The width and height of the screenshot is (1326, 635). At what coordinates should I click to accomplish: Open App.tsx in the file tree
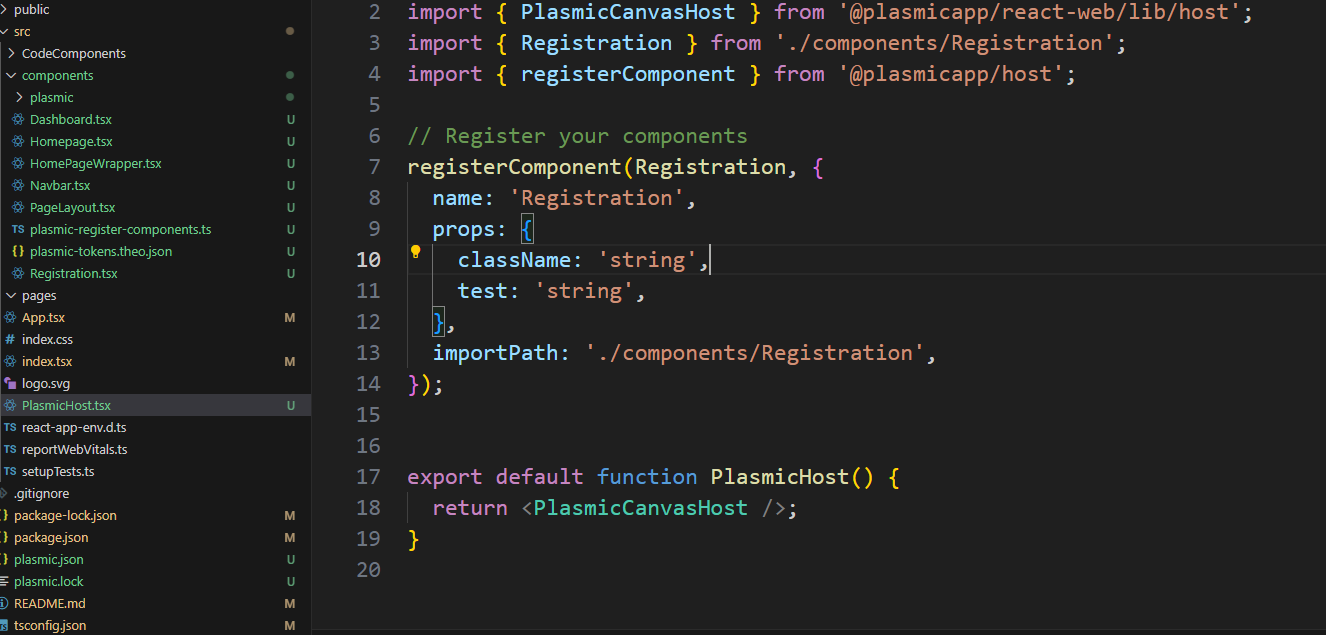pos(43,318)
